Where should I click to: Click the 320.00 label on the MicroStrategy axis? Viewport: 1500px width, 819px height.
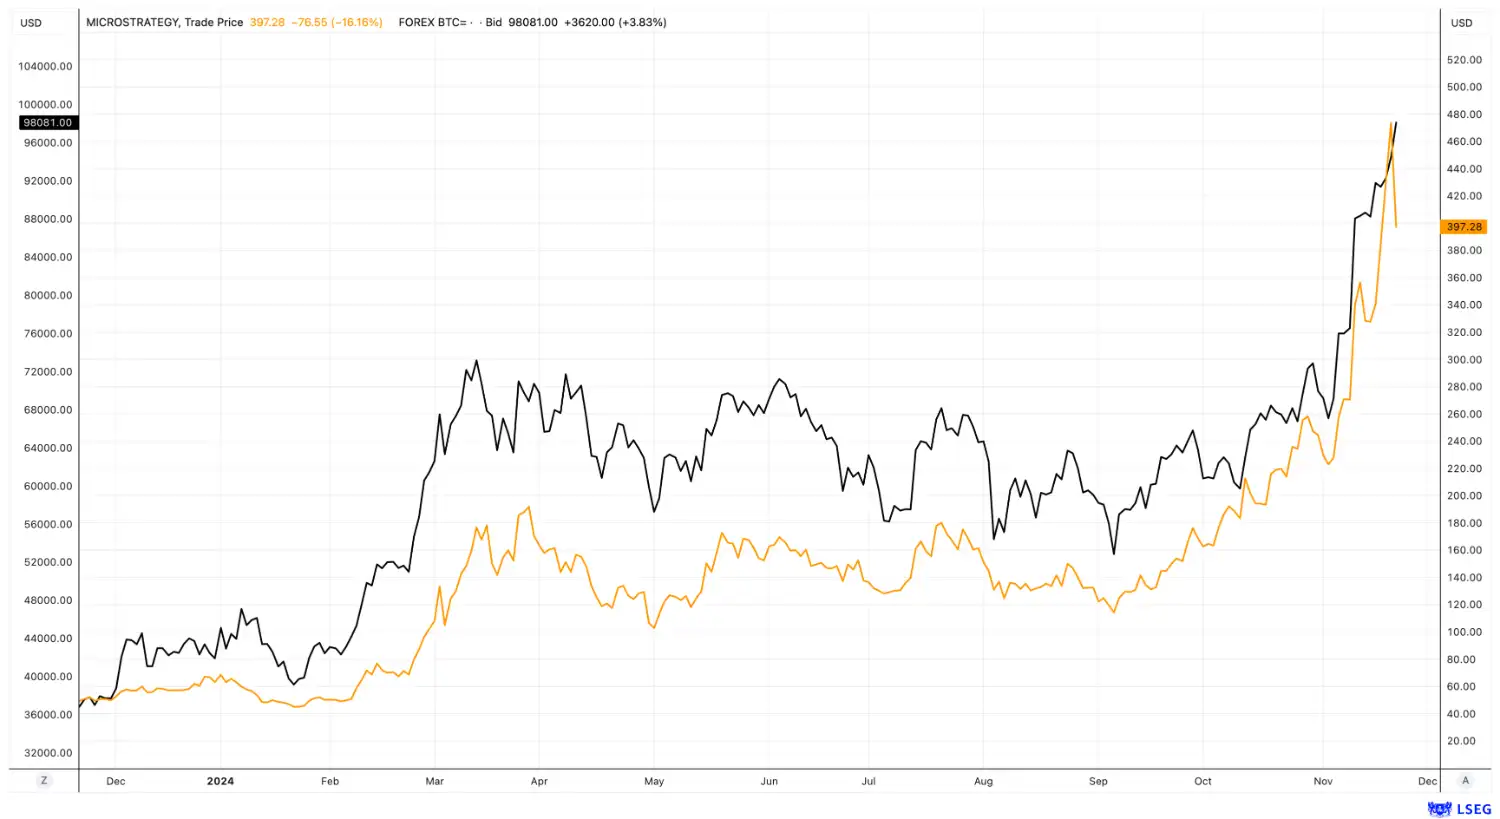coord(1464,332)
